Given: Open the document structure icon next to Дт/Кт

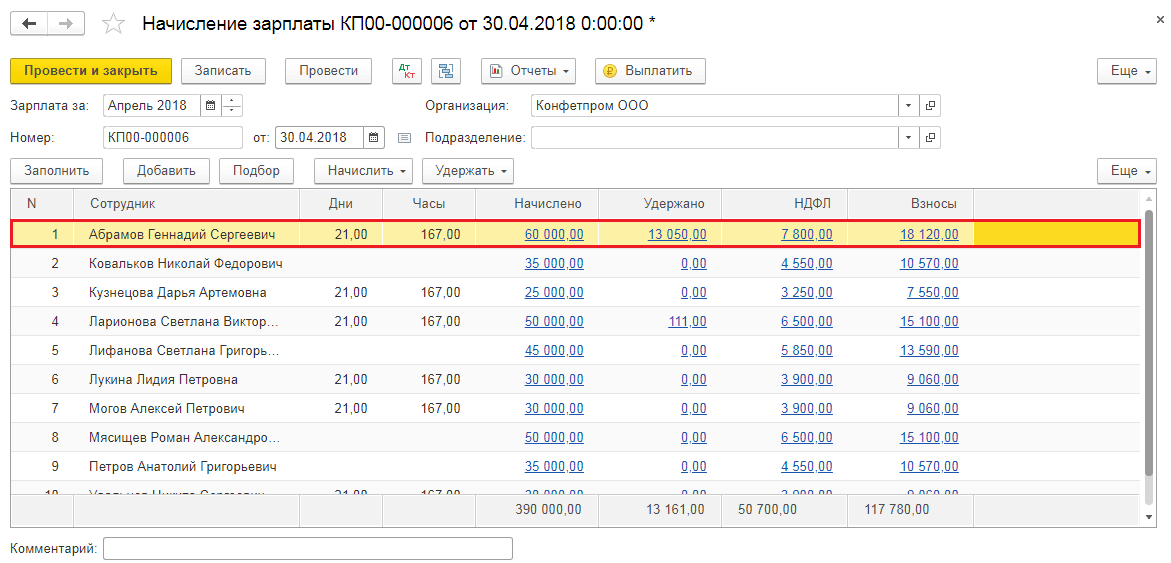Looking at the screenshot, I should pyautogui.click(x=446, y=71).
